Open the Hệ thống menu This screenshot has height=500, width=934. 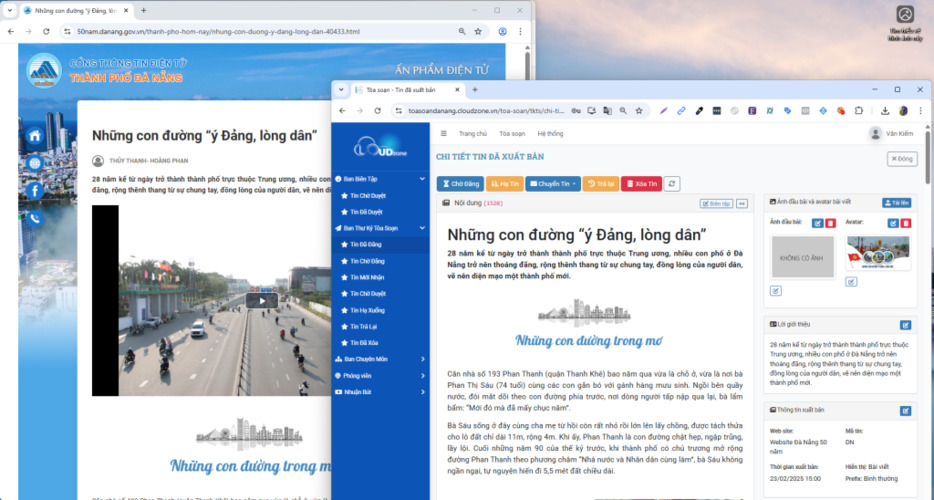point(550,133)
